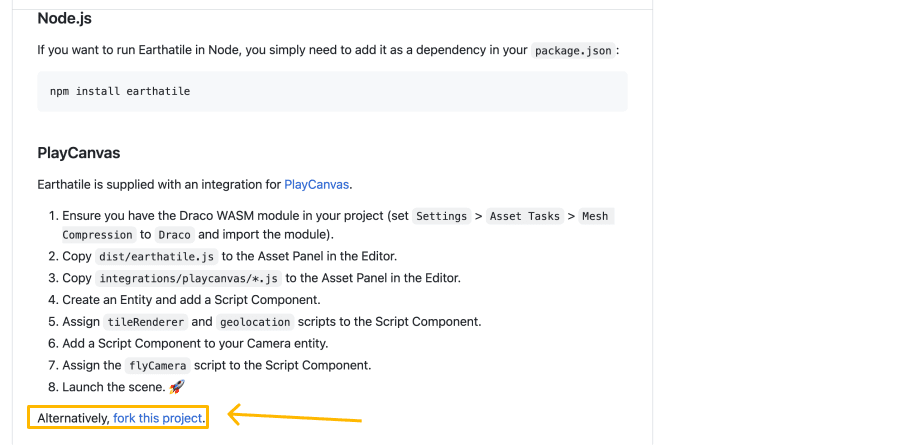
Task: Click the "package.json" inline code
Action: click(573, 50)
